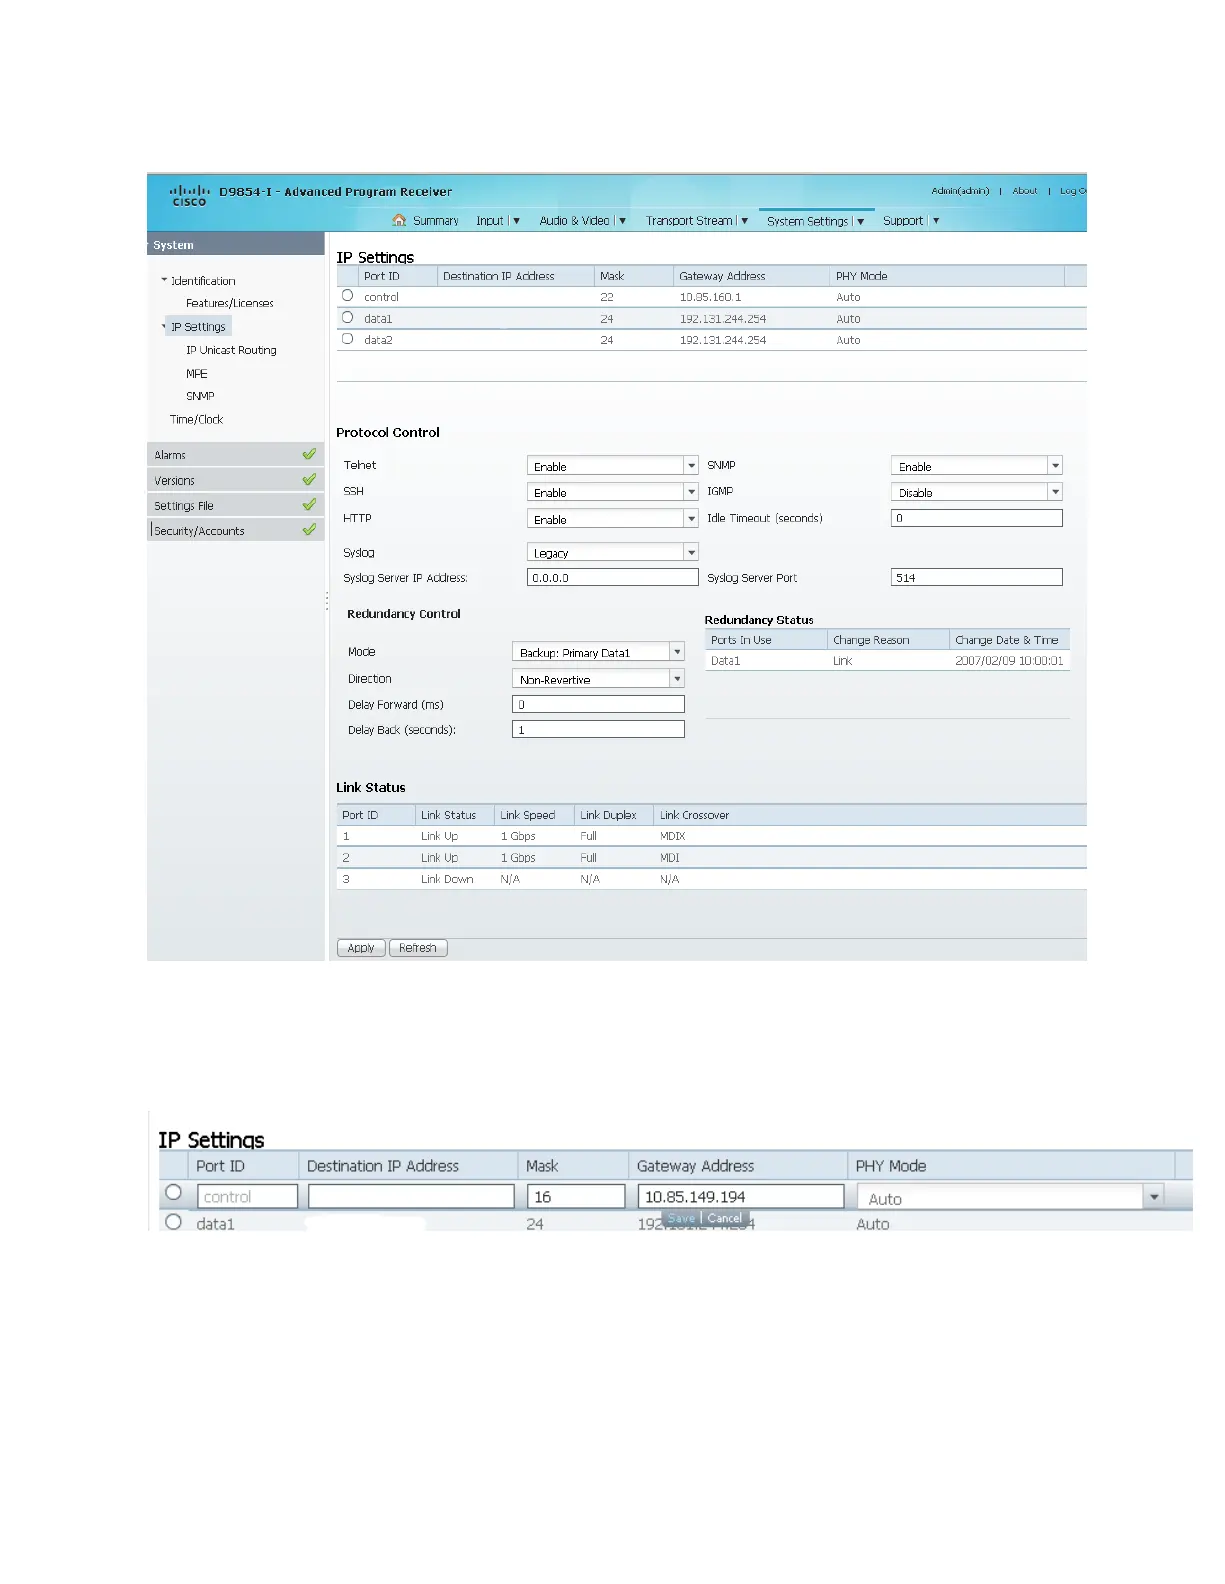Click the Cisco logo in the header

click(189, 194)
